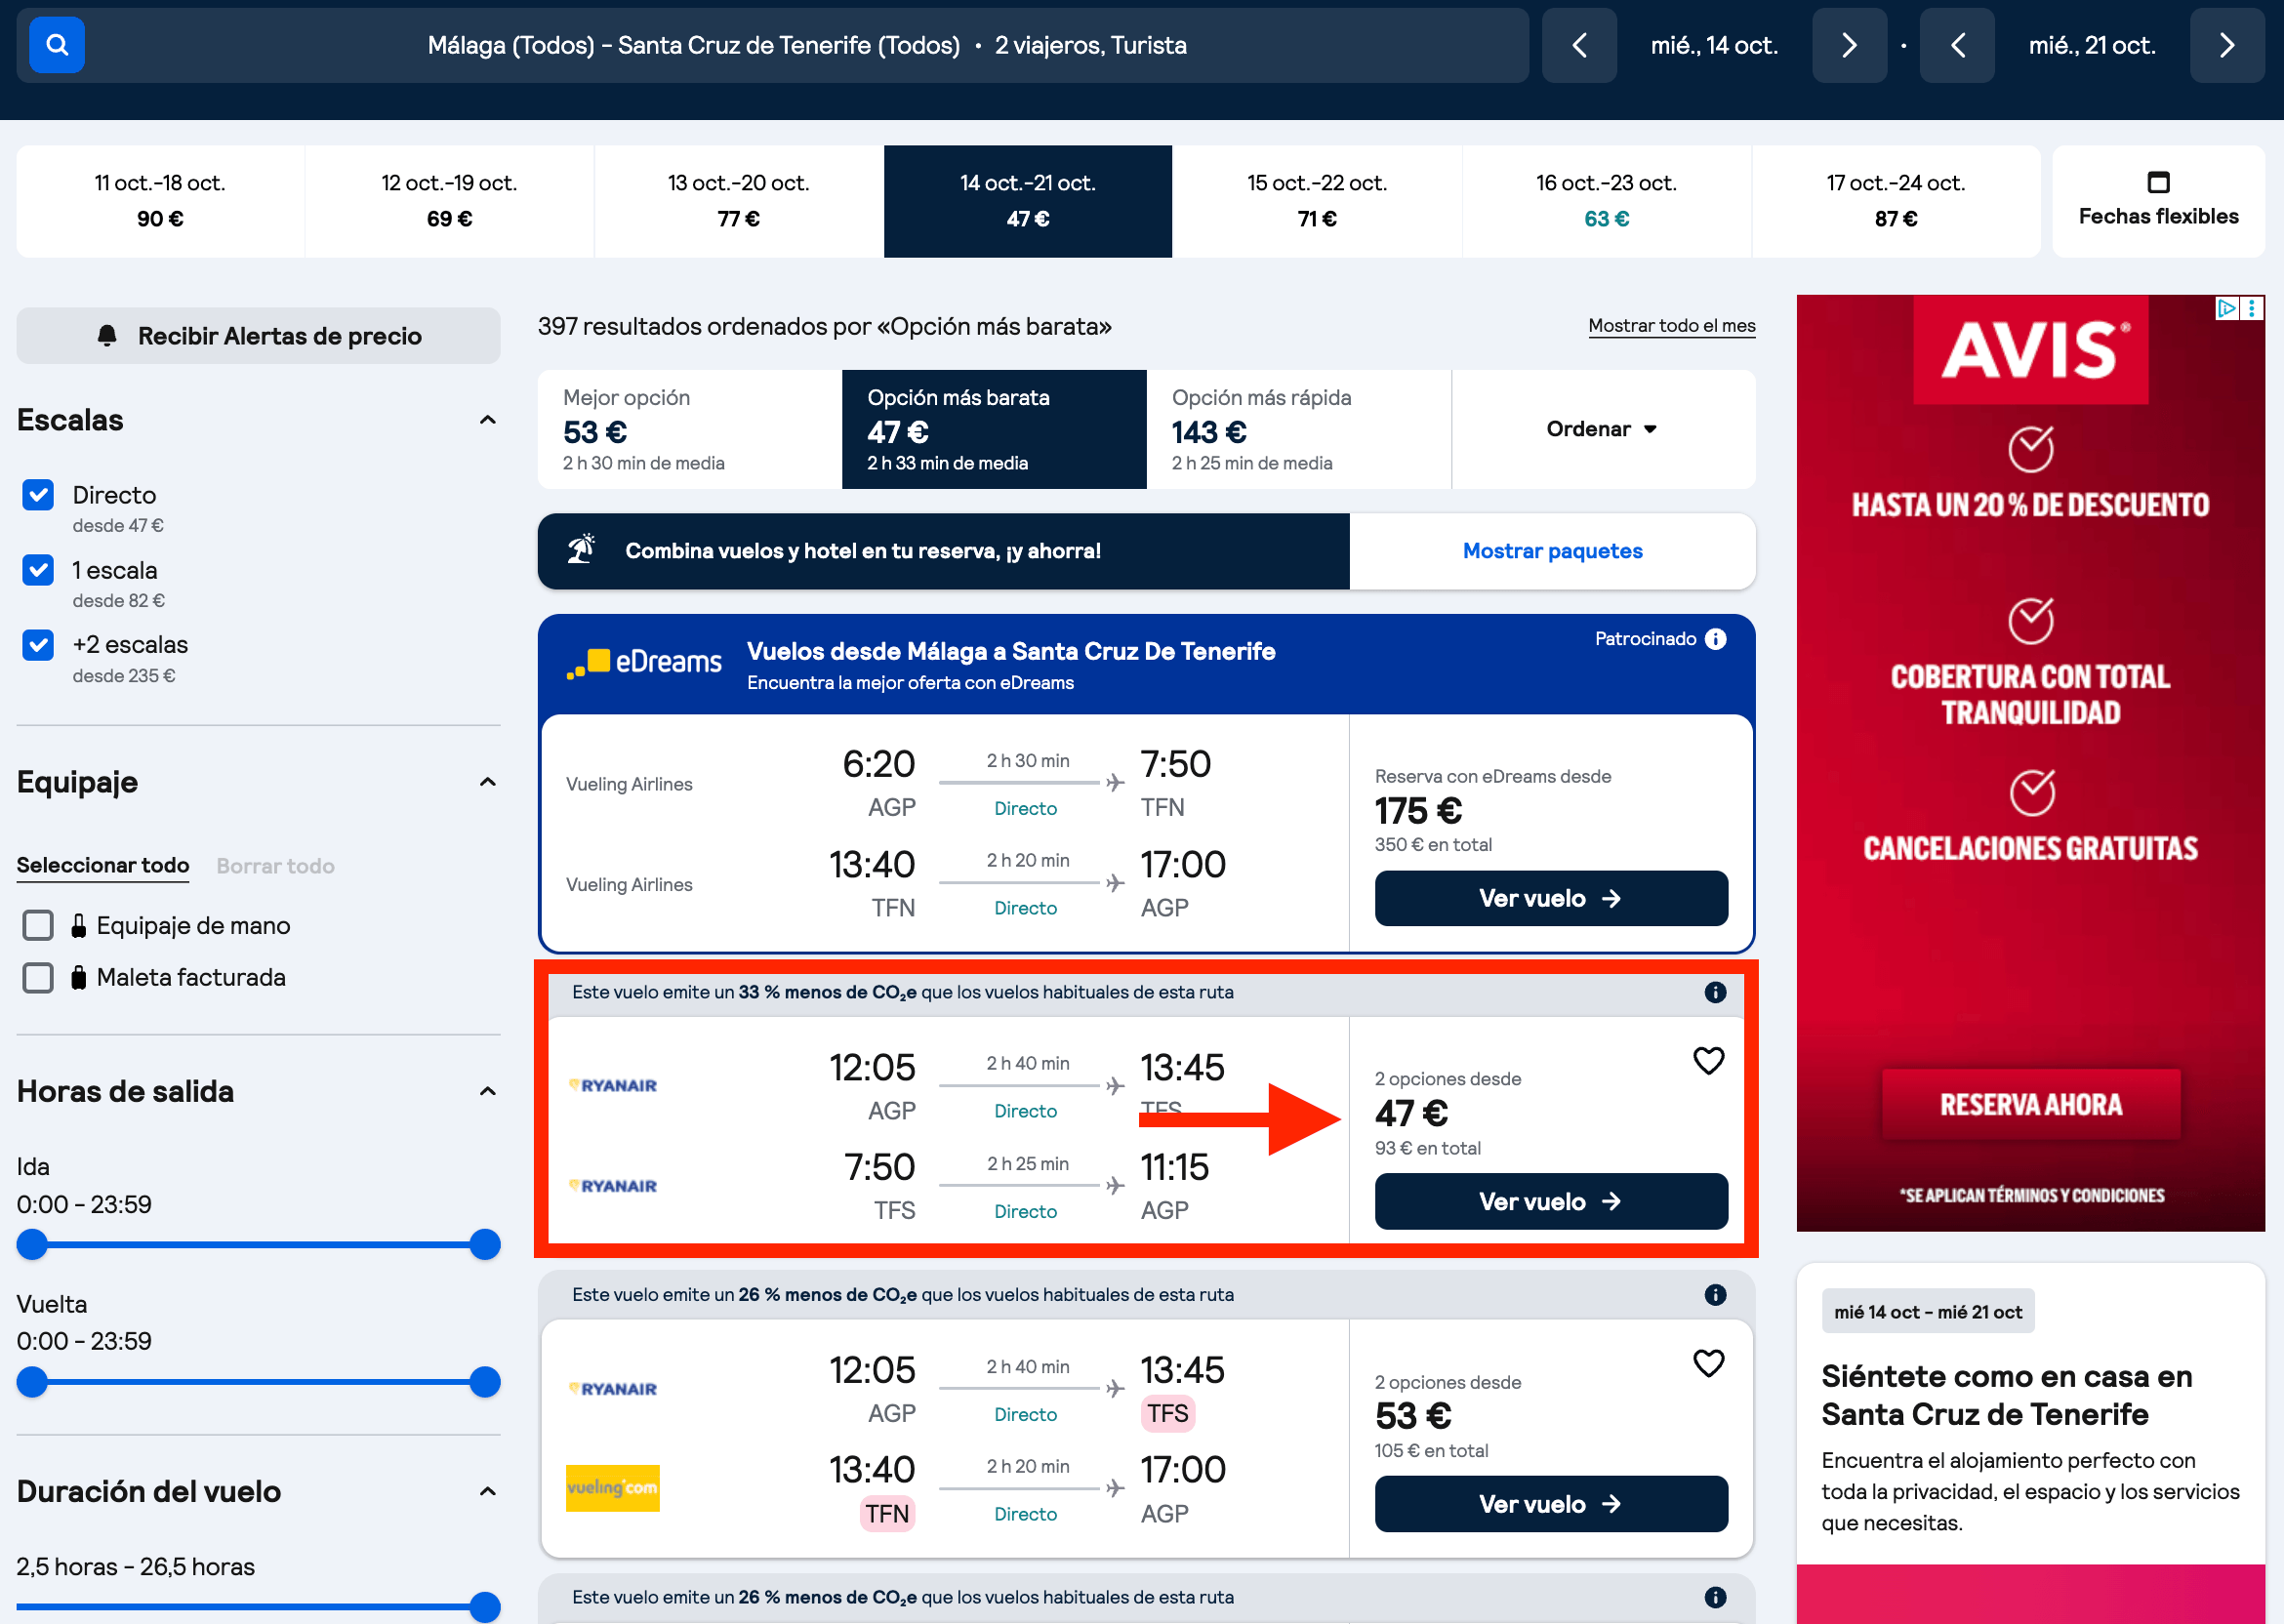Select the Mejor opción 53 € tab
2284x1624 pixels.
tap(690, 429)
